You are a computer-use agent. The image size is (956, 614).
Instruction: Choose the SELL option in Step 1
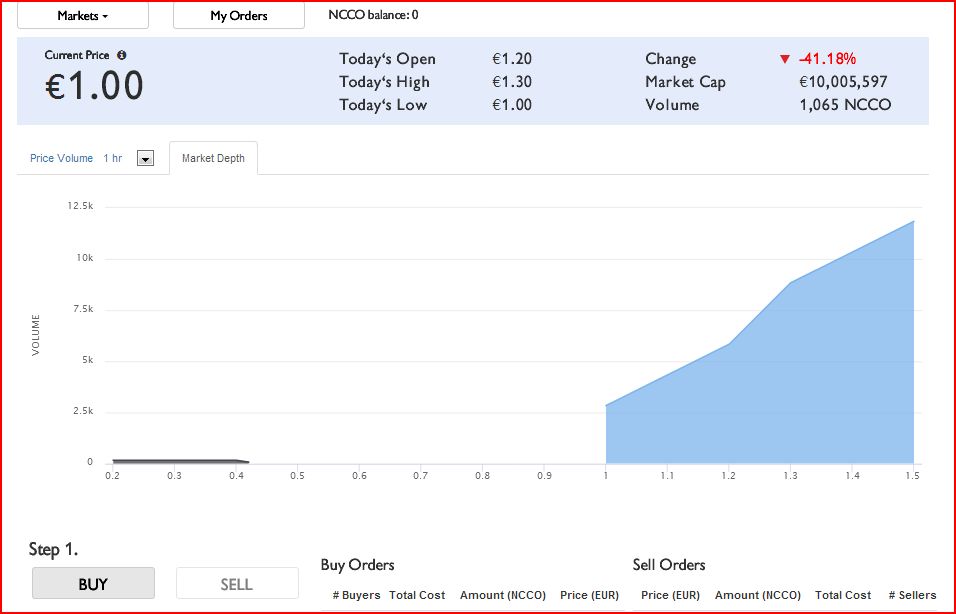point(237,584)
